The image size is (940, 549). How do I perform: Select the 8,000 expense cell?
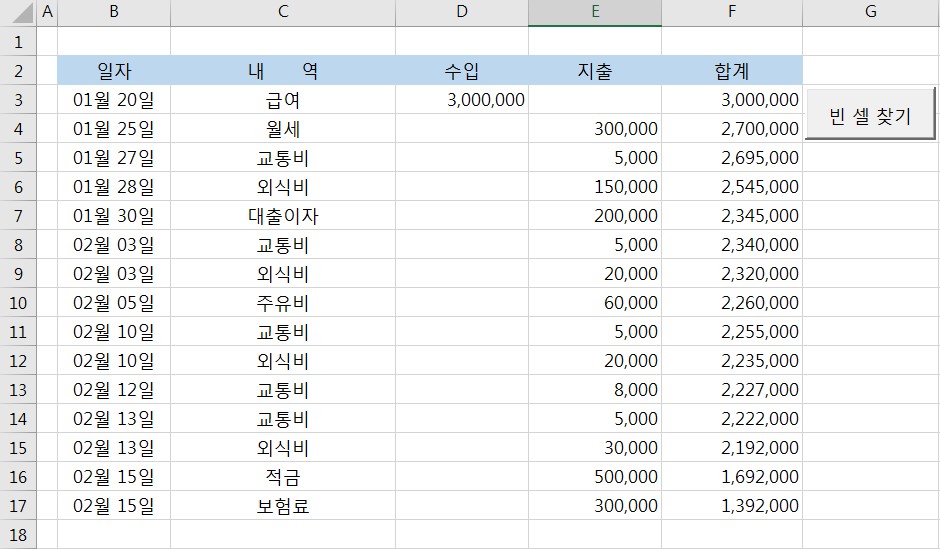point(595,390)
